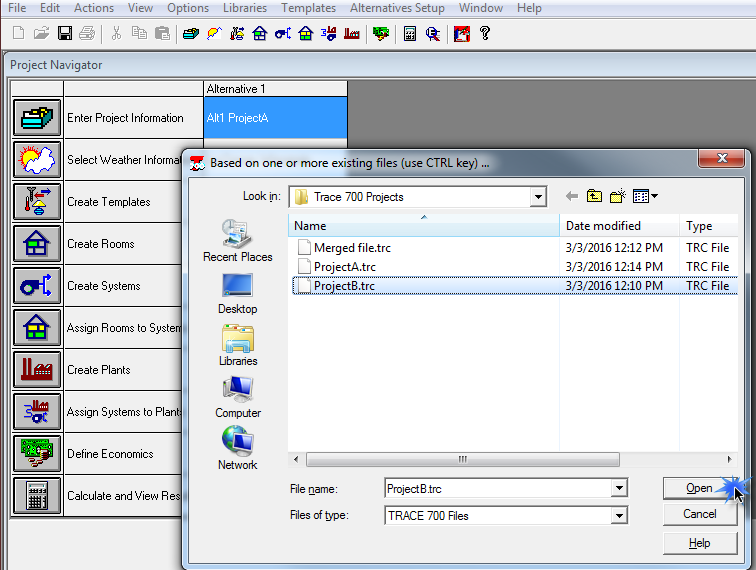Click Assign Systems to Plants navigator button
The width and height of the screenshot is (756, 570).
(x=37, y=411)
